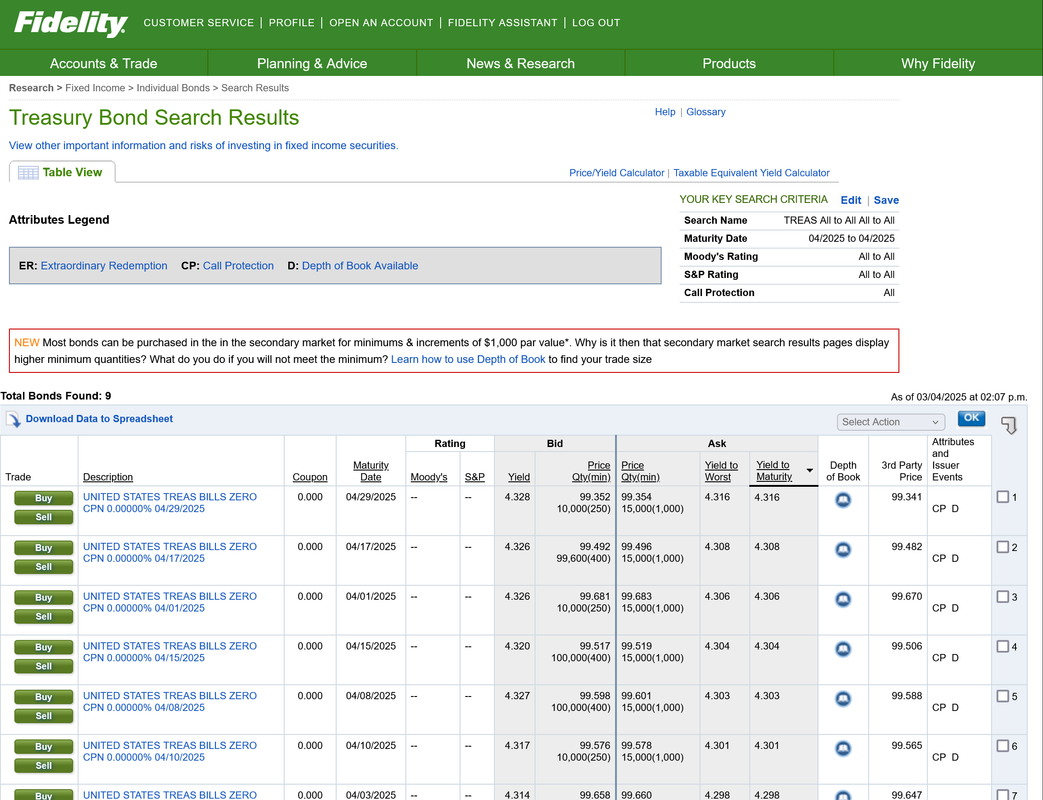This screenshot has width=1043, height=800.
Task: Check the checkbox for row 4
Action: click(1002, 646)
